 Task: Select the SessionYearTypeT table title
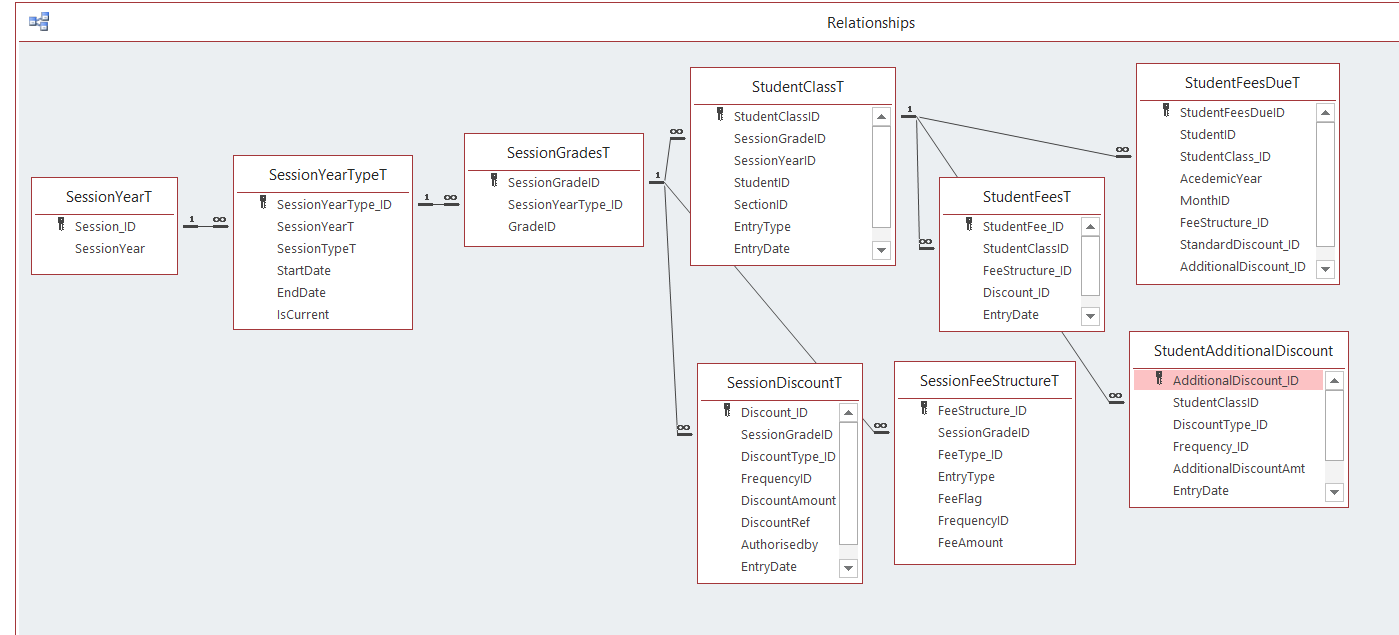327,175
